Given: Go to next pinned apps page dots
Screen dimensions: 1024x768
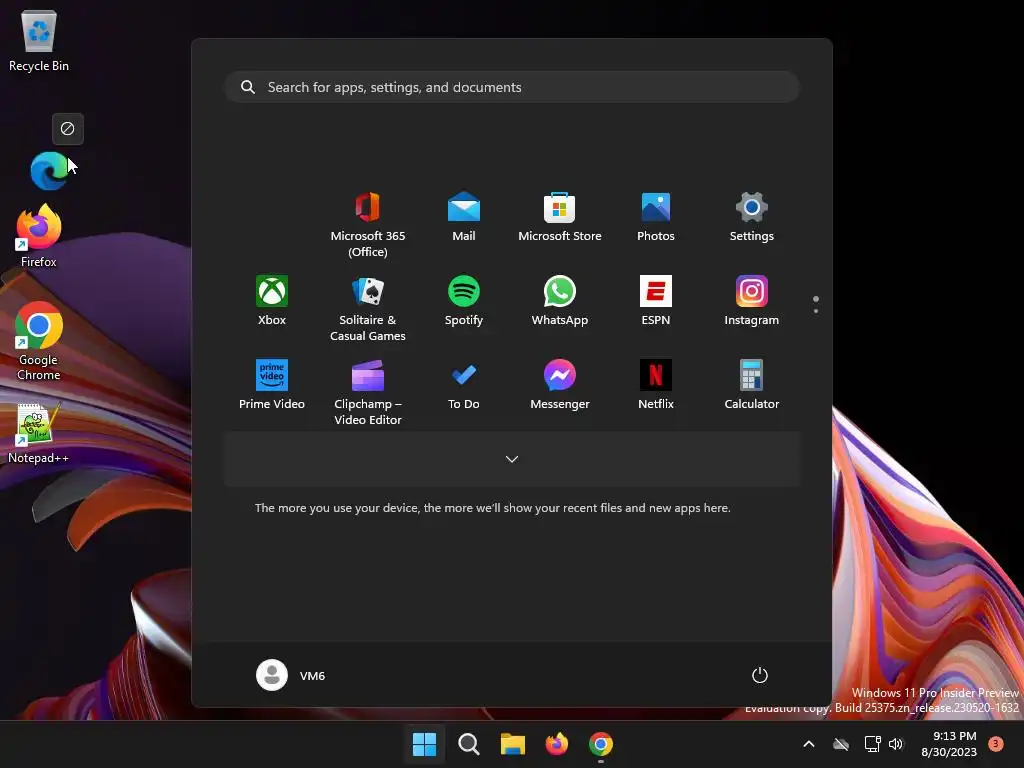Looking at the screenshot, I should [x=816, y=304].
